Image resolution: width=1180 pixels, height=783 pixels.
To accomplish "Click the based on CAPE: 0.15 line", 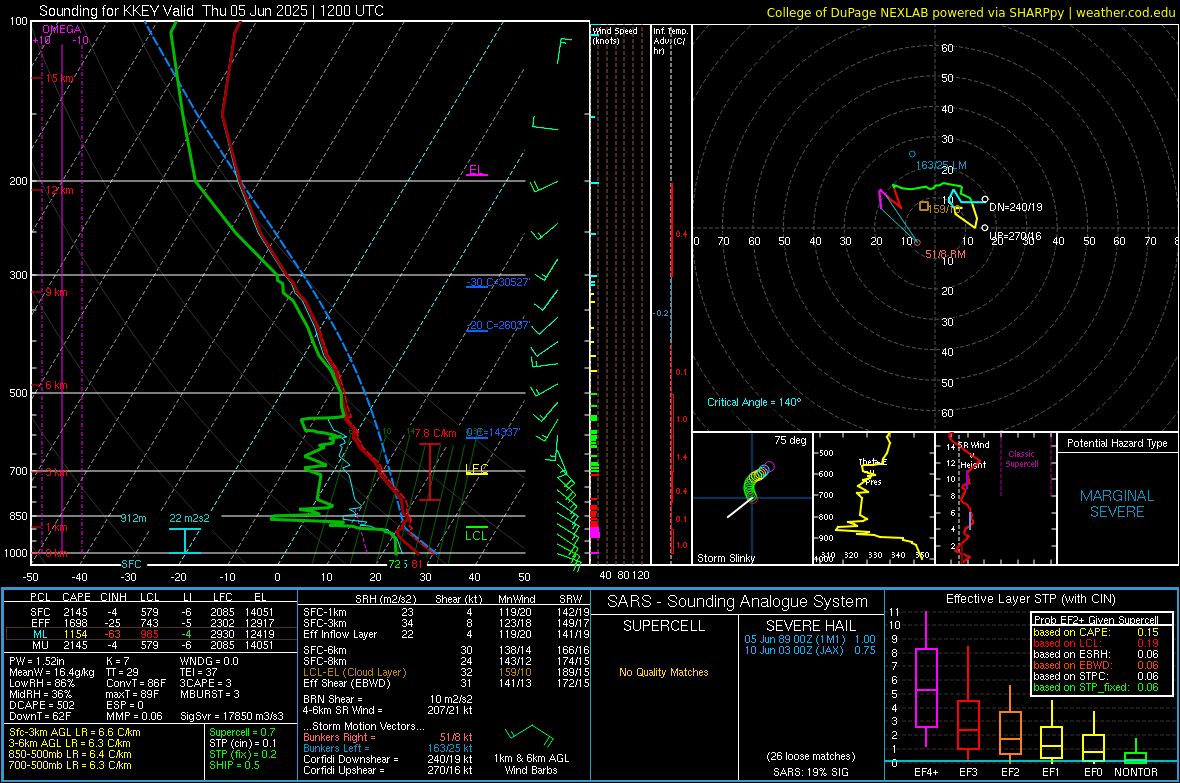I will pos(1096,632).
